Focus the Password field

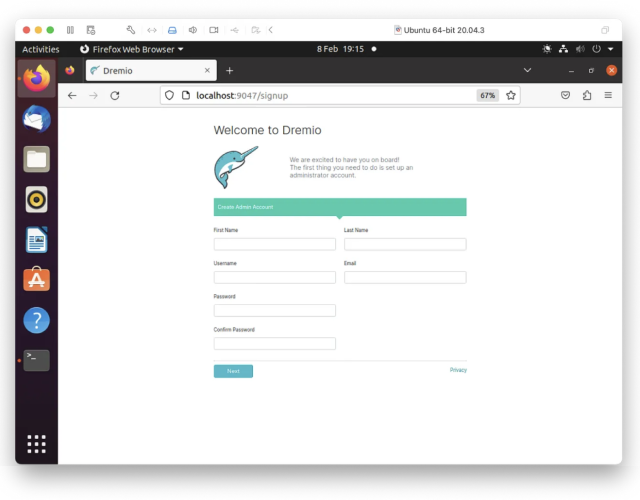(275, 310)
